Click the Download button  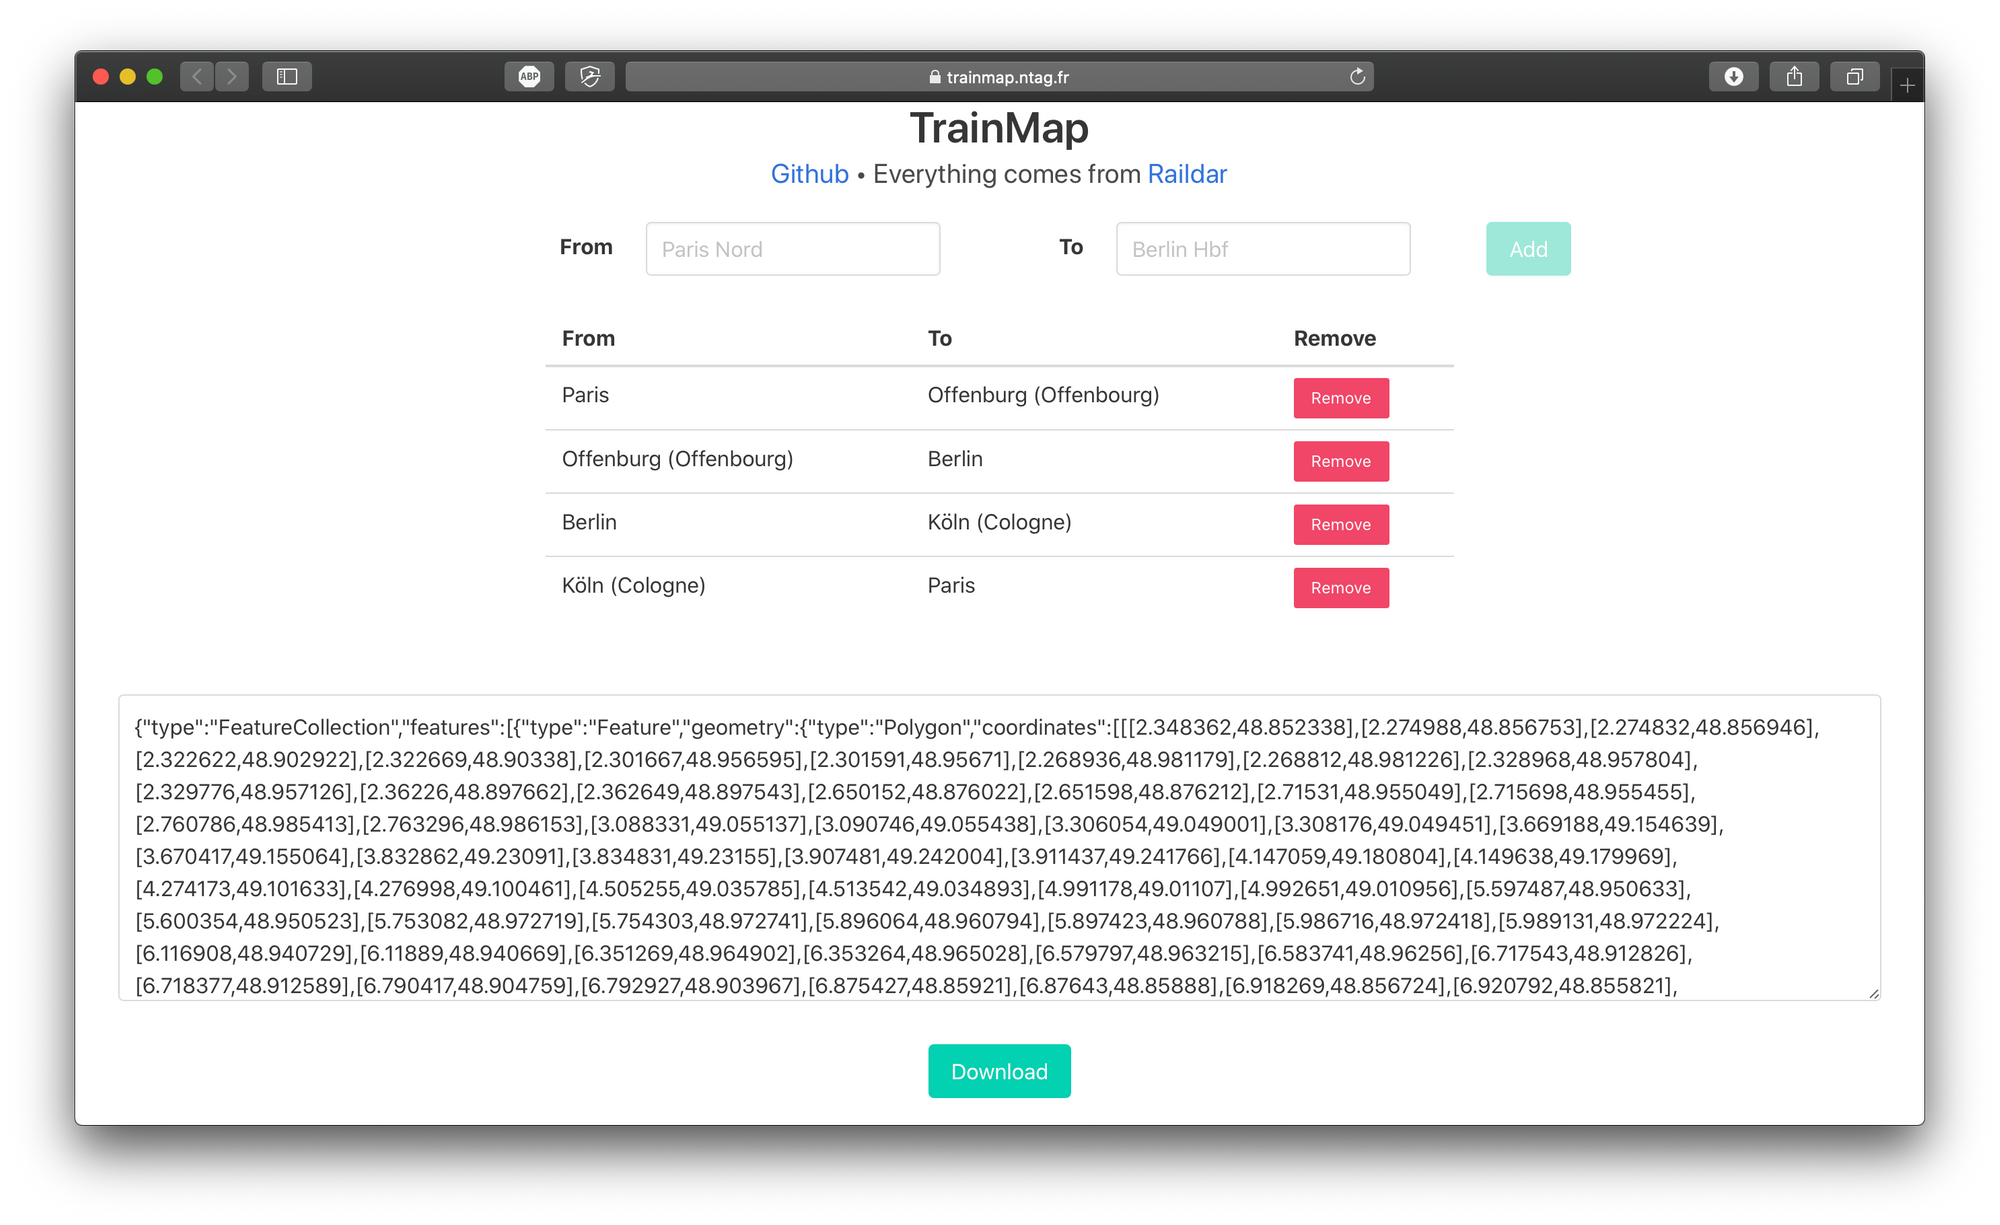999,1071
